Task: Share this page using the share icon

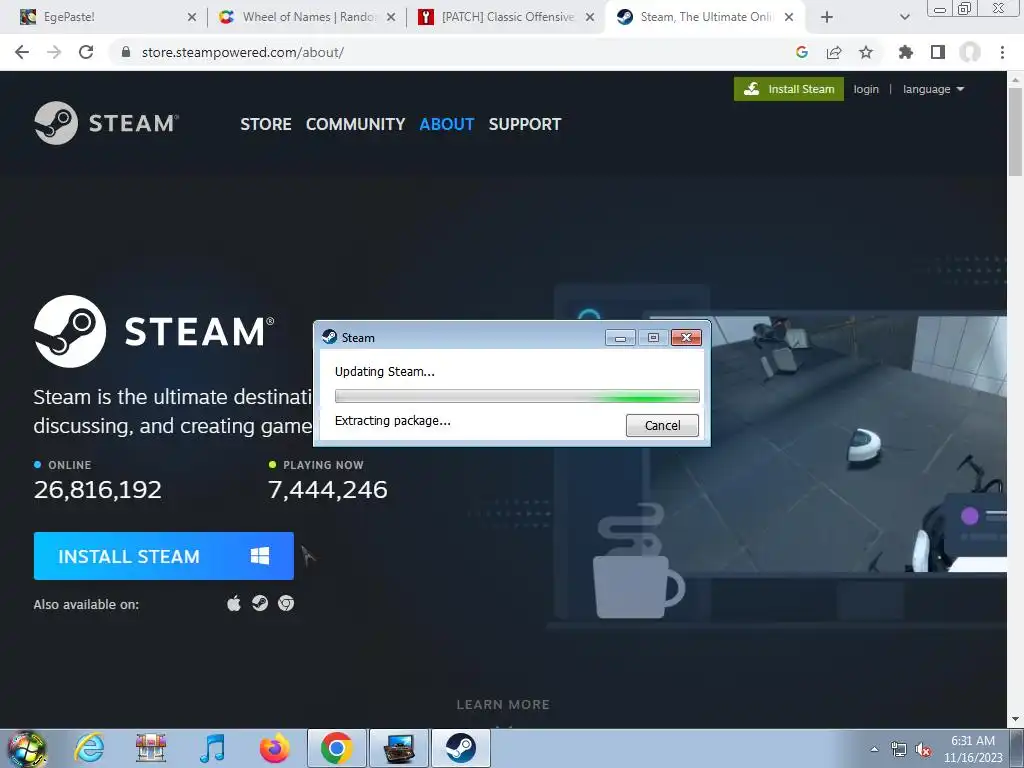Action: click(x=834, y=52)
